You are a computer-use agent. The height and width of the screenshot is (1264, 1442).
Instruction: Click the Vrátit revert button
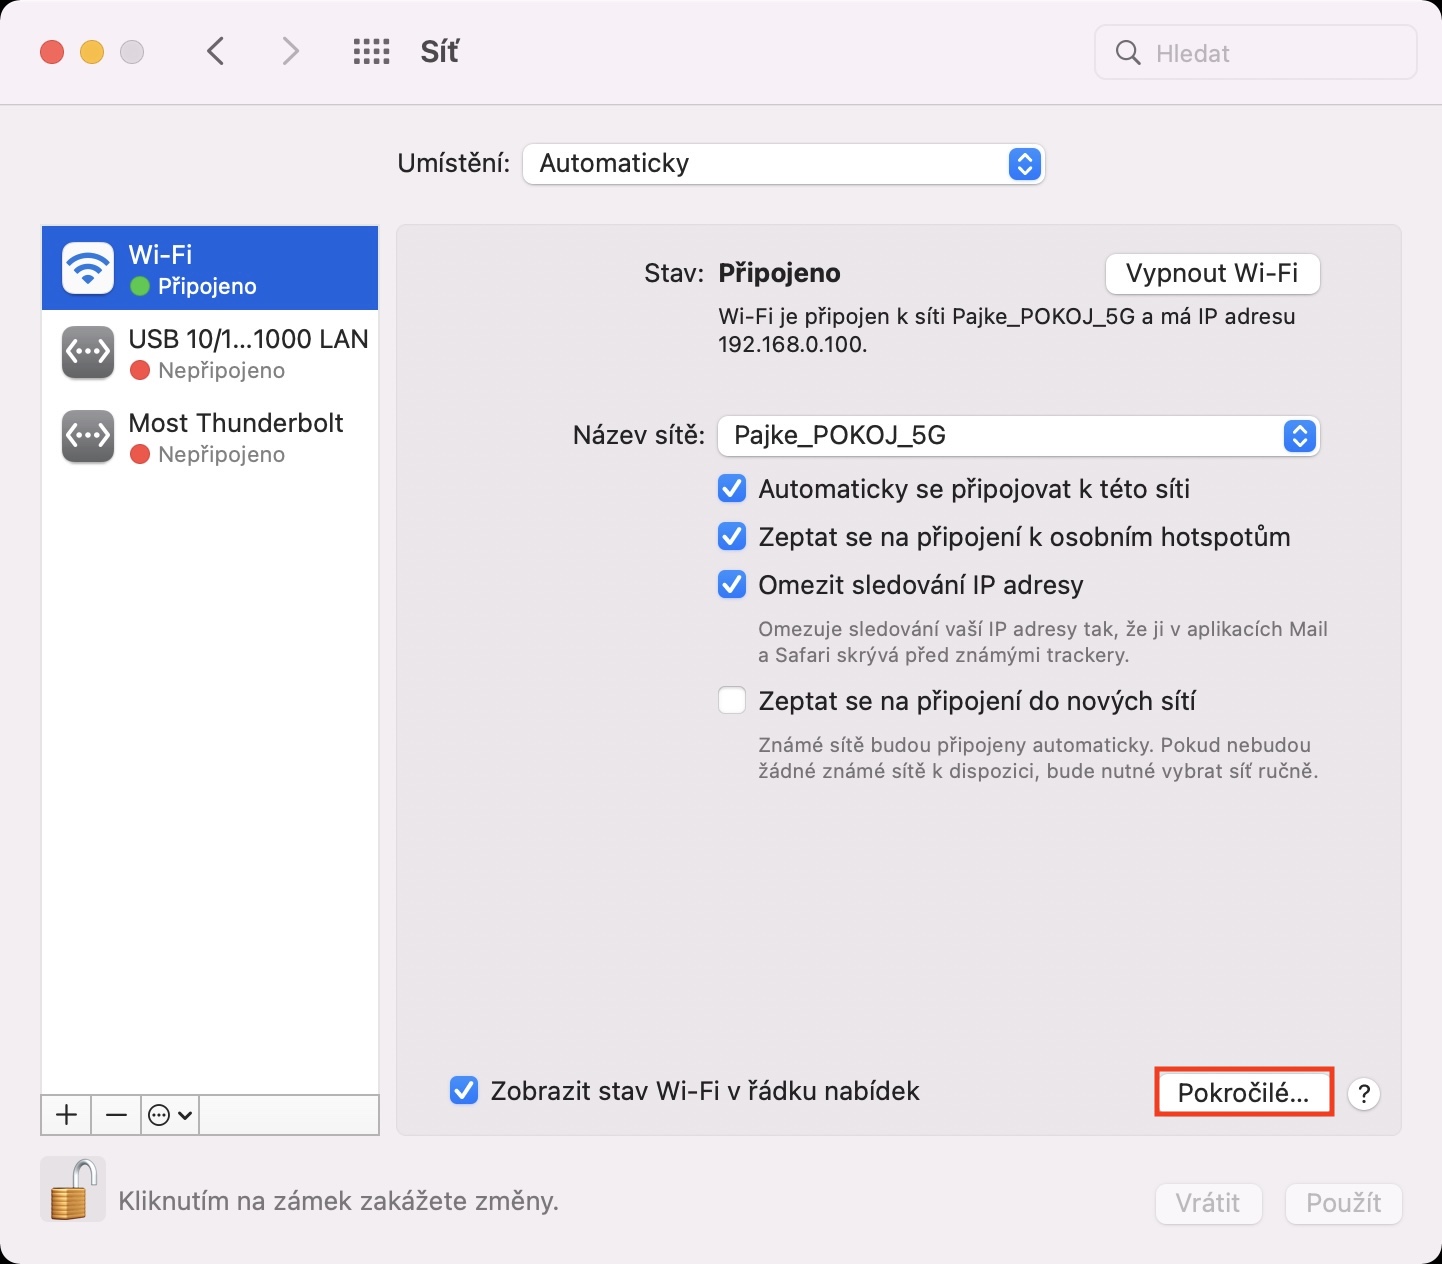pos(1208,1203)
